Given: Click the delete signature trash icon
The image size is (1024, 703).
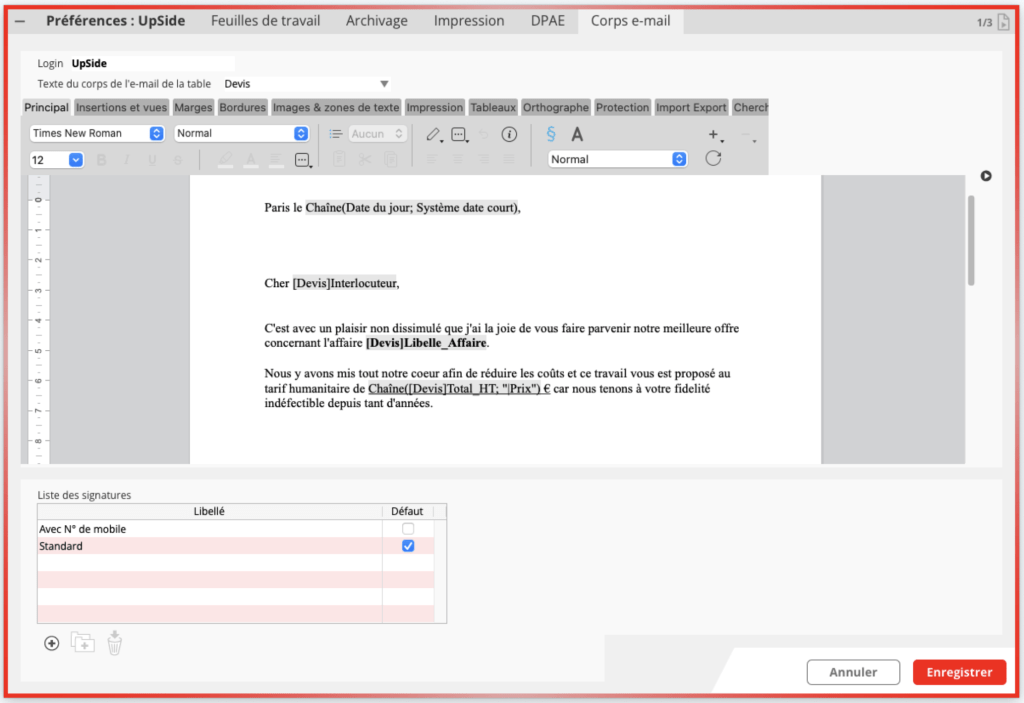Looking at the screenshot, I should click(x=115, y=643).
